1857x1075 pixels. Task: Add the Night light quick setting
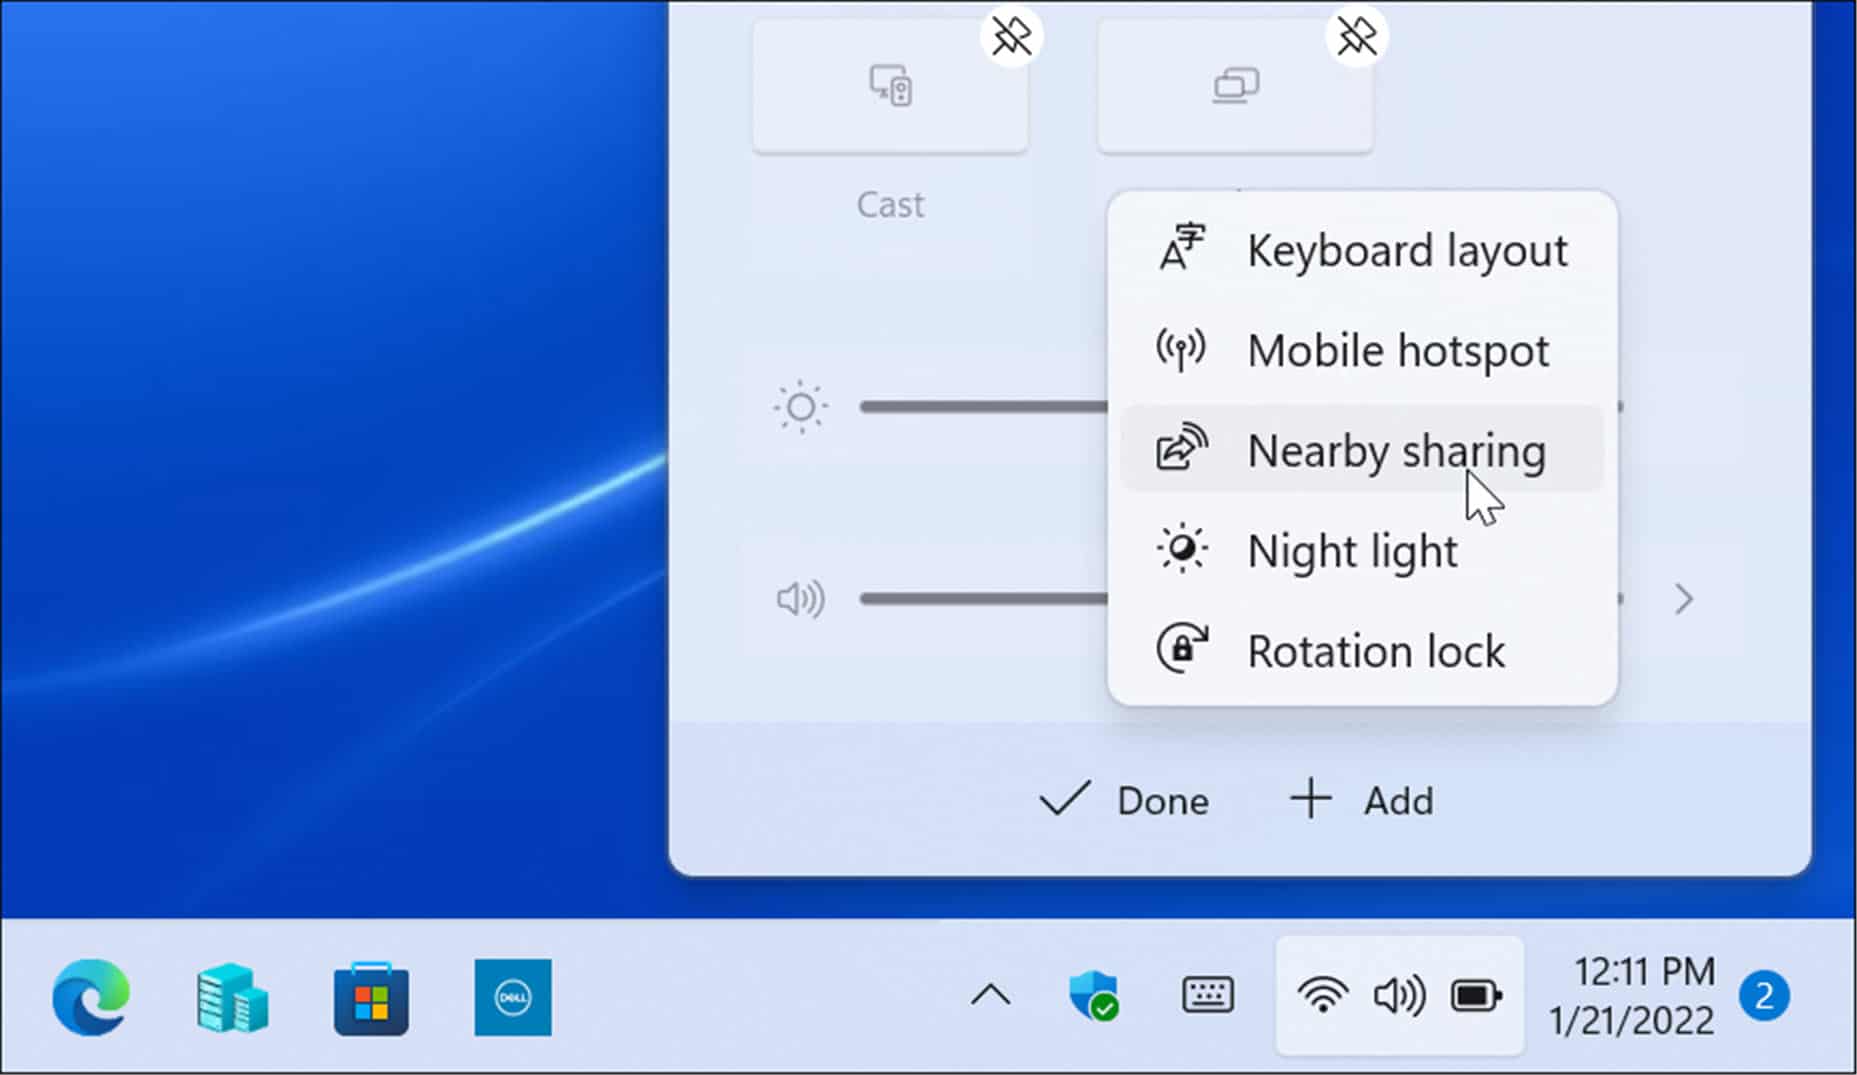point(1352,549)
